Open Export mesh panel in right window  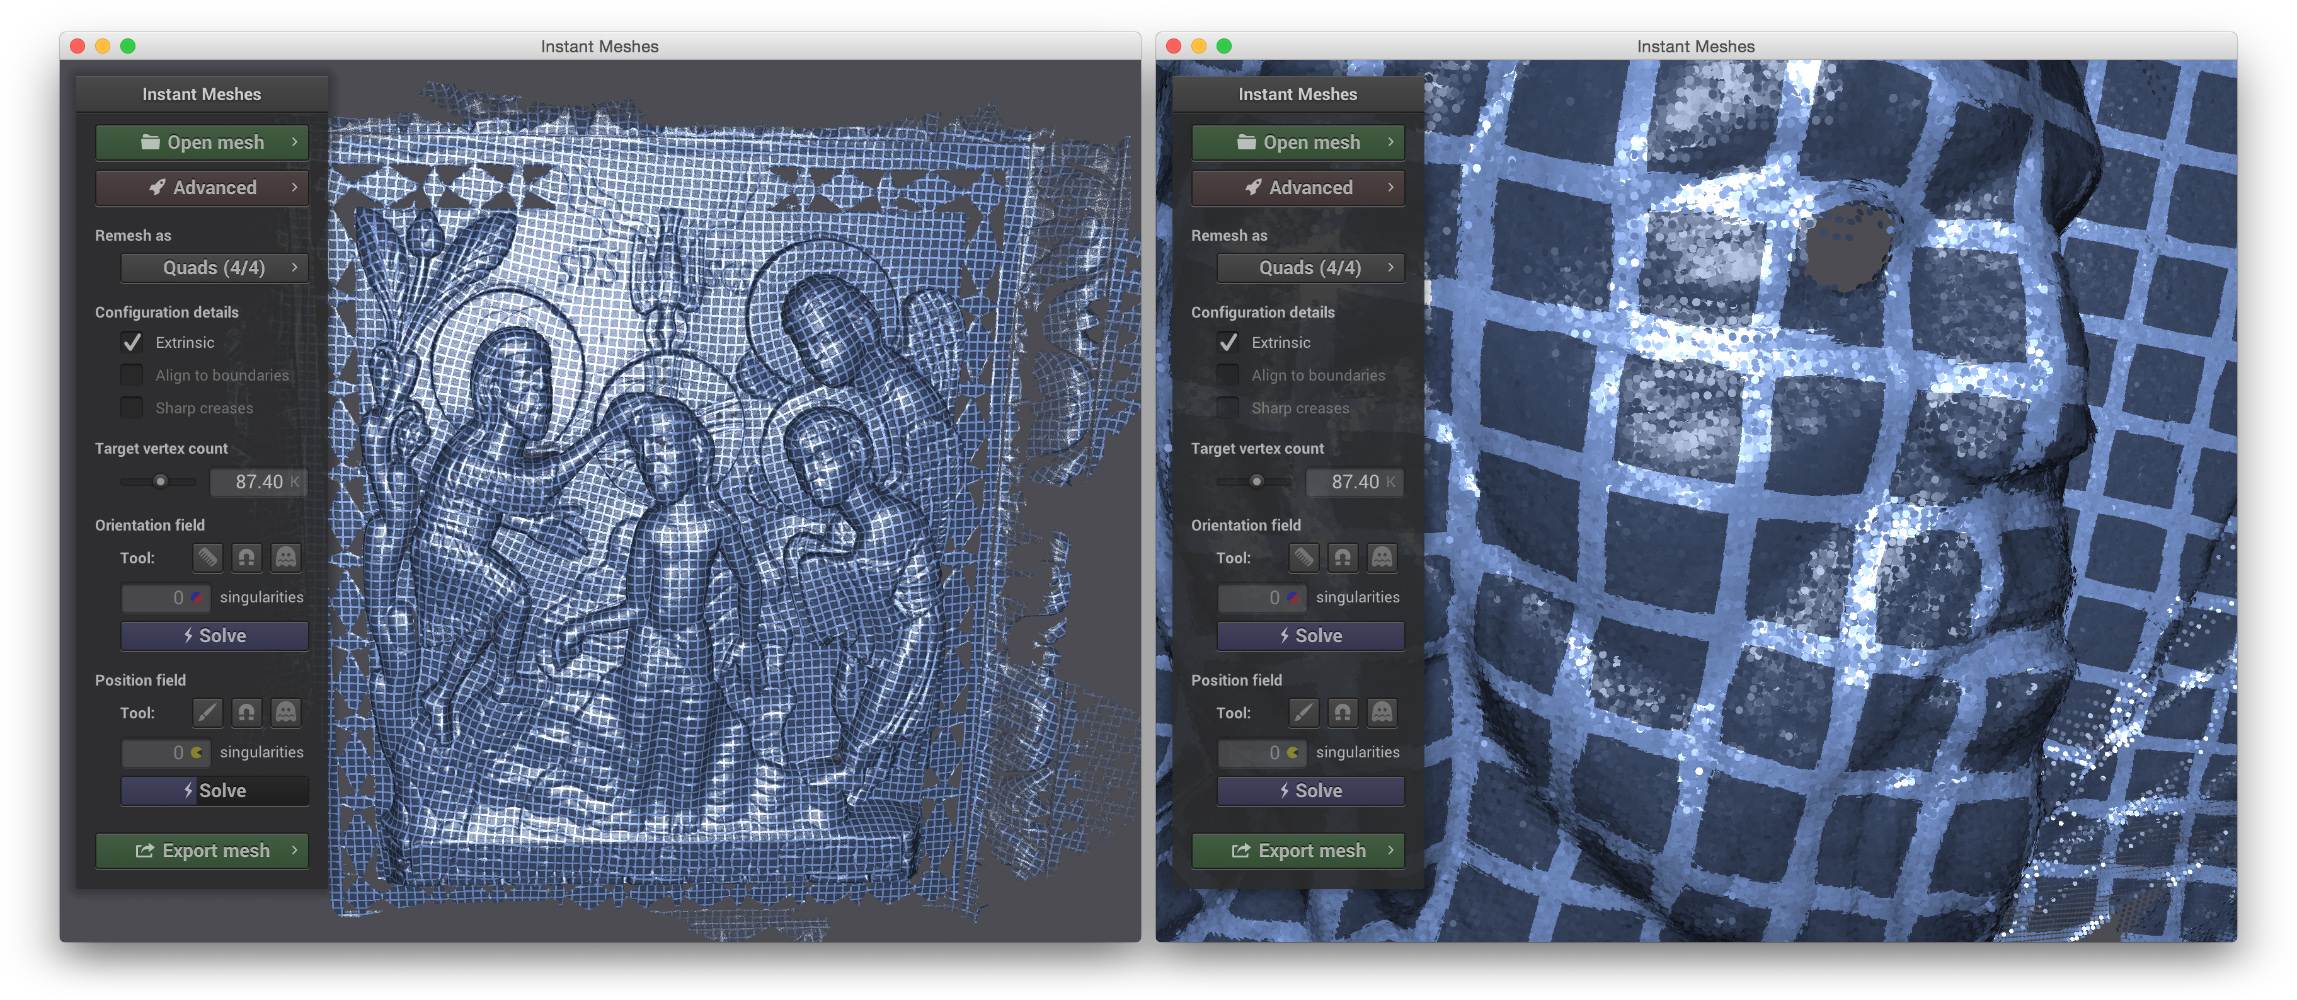1298,850
